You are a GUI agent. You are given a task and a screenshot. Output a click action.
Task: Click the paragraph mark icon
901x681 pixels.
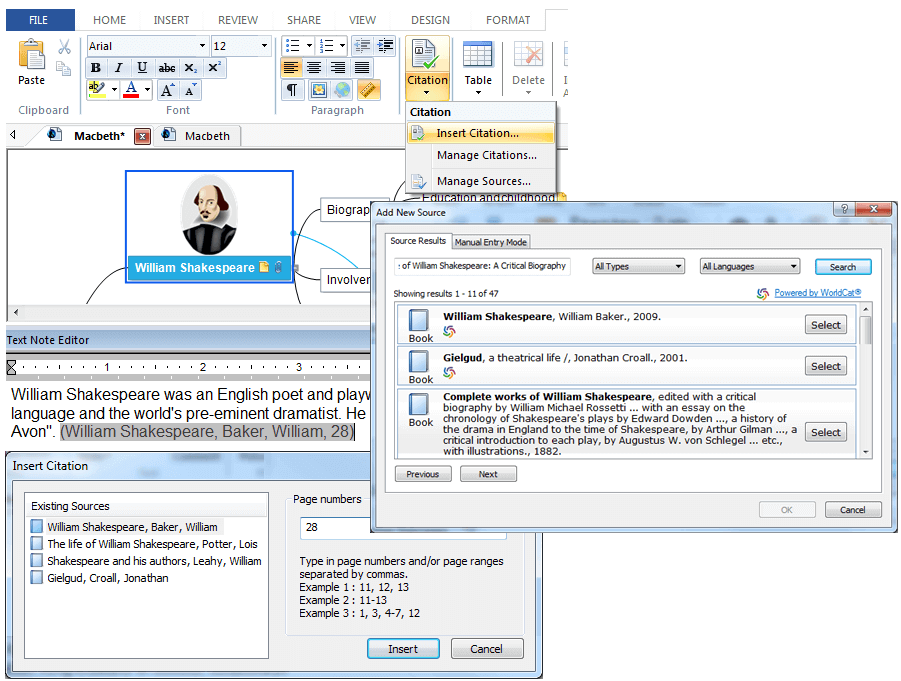292,90
